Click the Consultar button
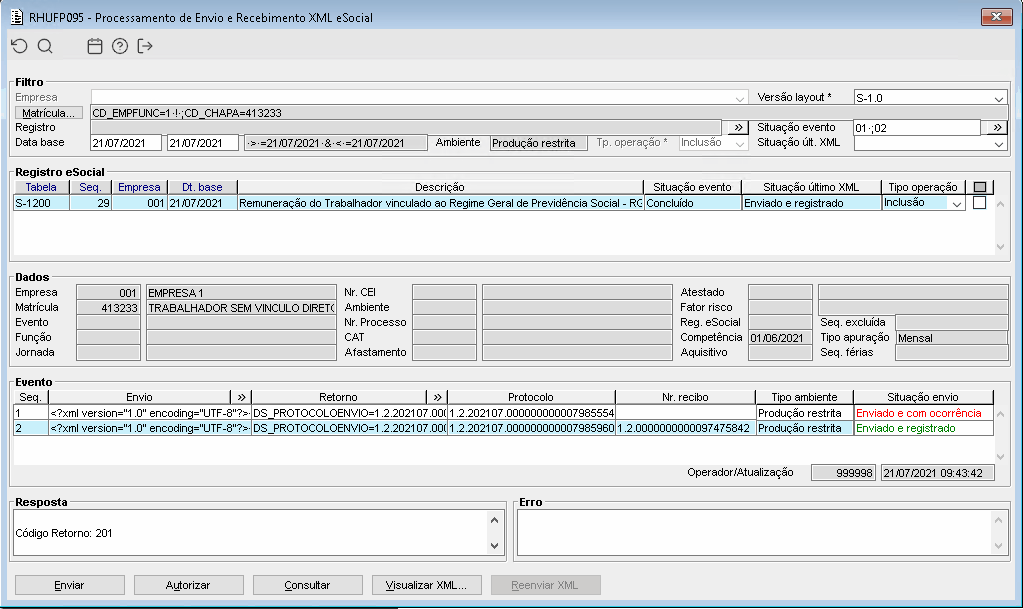The height and width of the screenshot is (609, 1023). click(307, 585)
